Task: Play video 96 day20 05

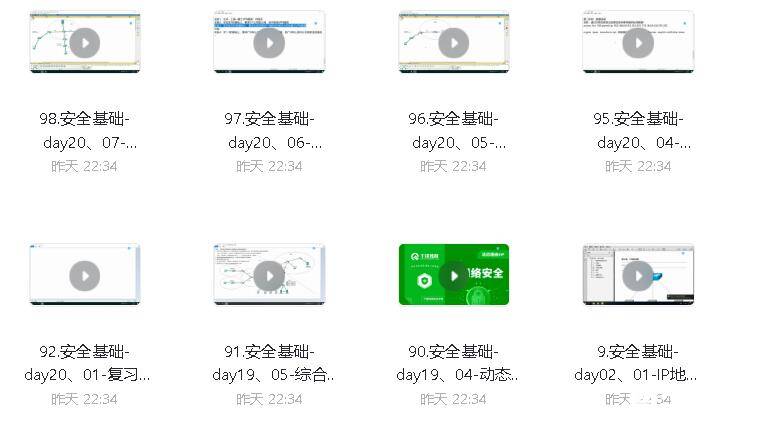Action: (453, 43)
